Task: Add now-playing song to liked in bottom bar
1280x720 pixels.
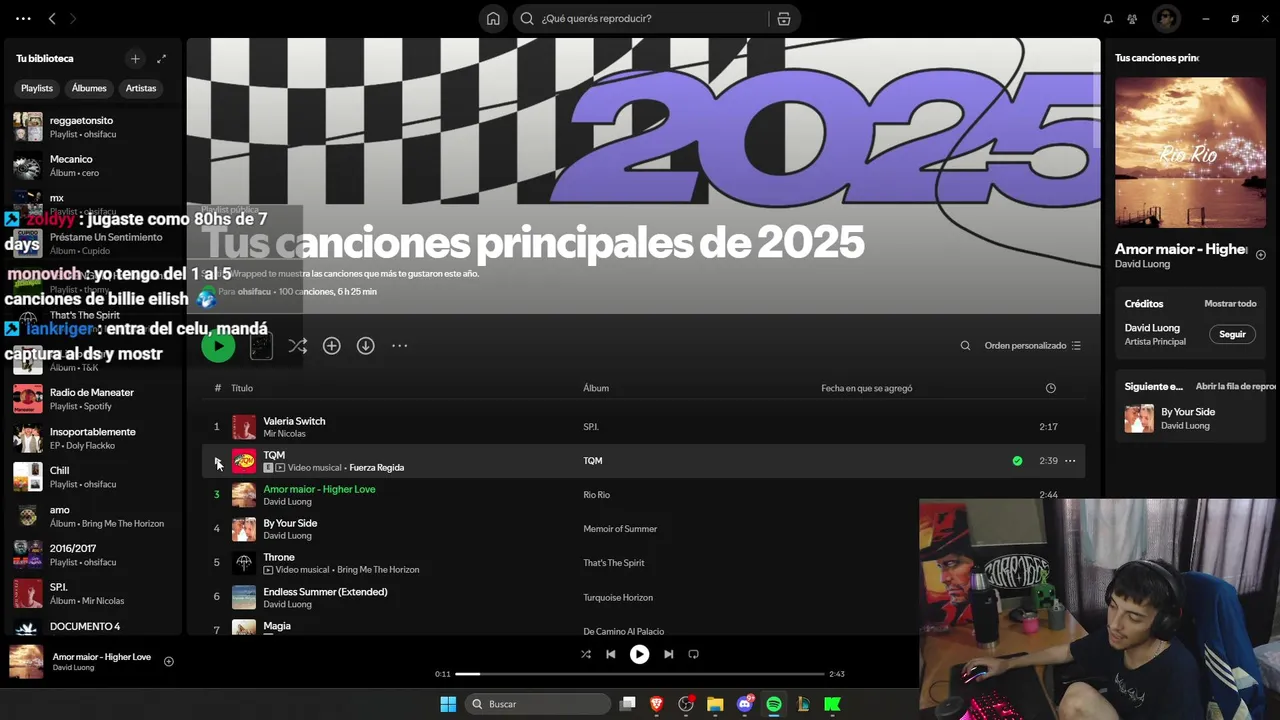Action: [168, 661]
